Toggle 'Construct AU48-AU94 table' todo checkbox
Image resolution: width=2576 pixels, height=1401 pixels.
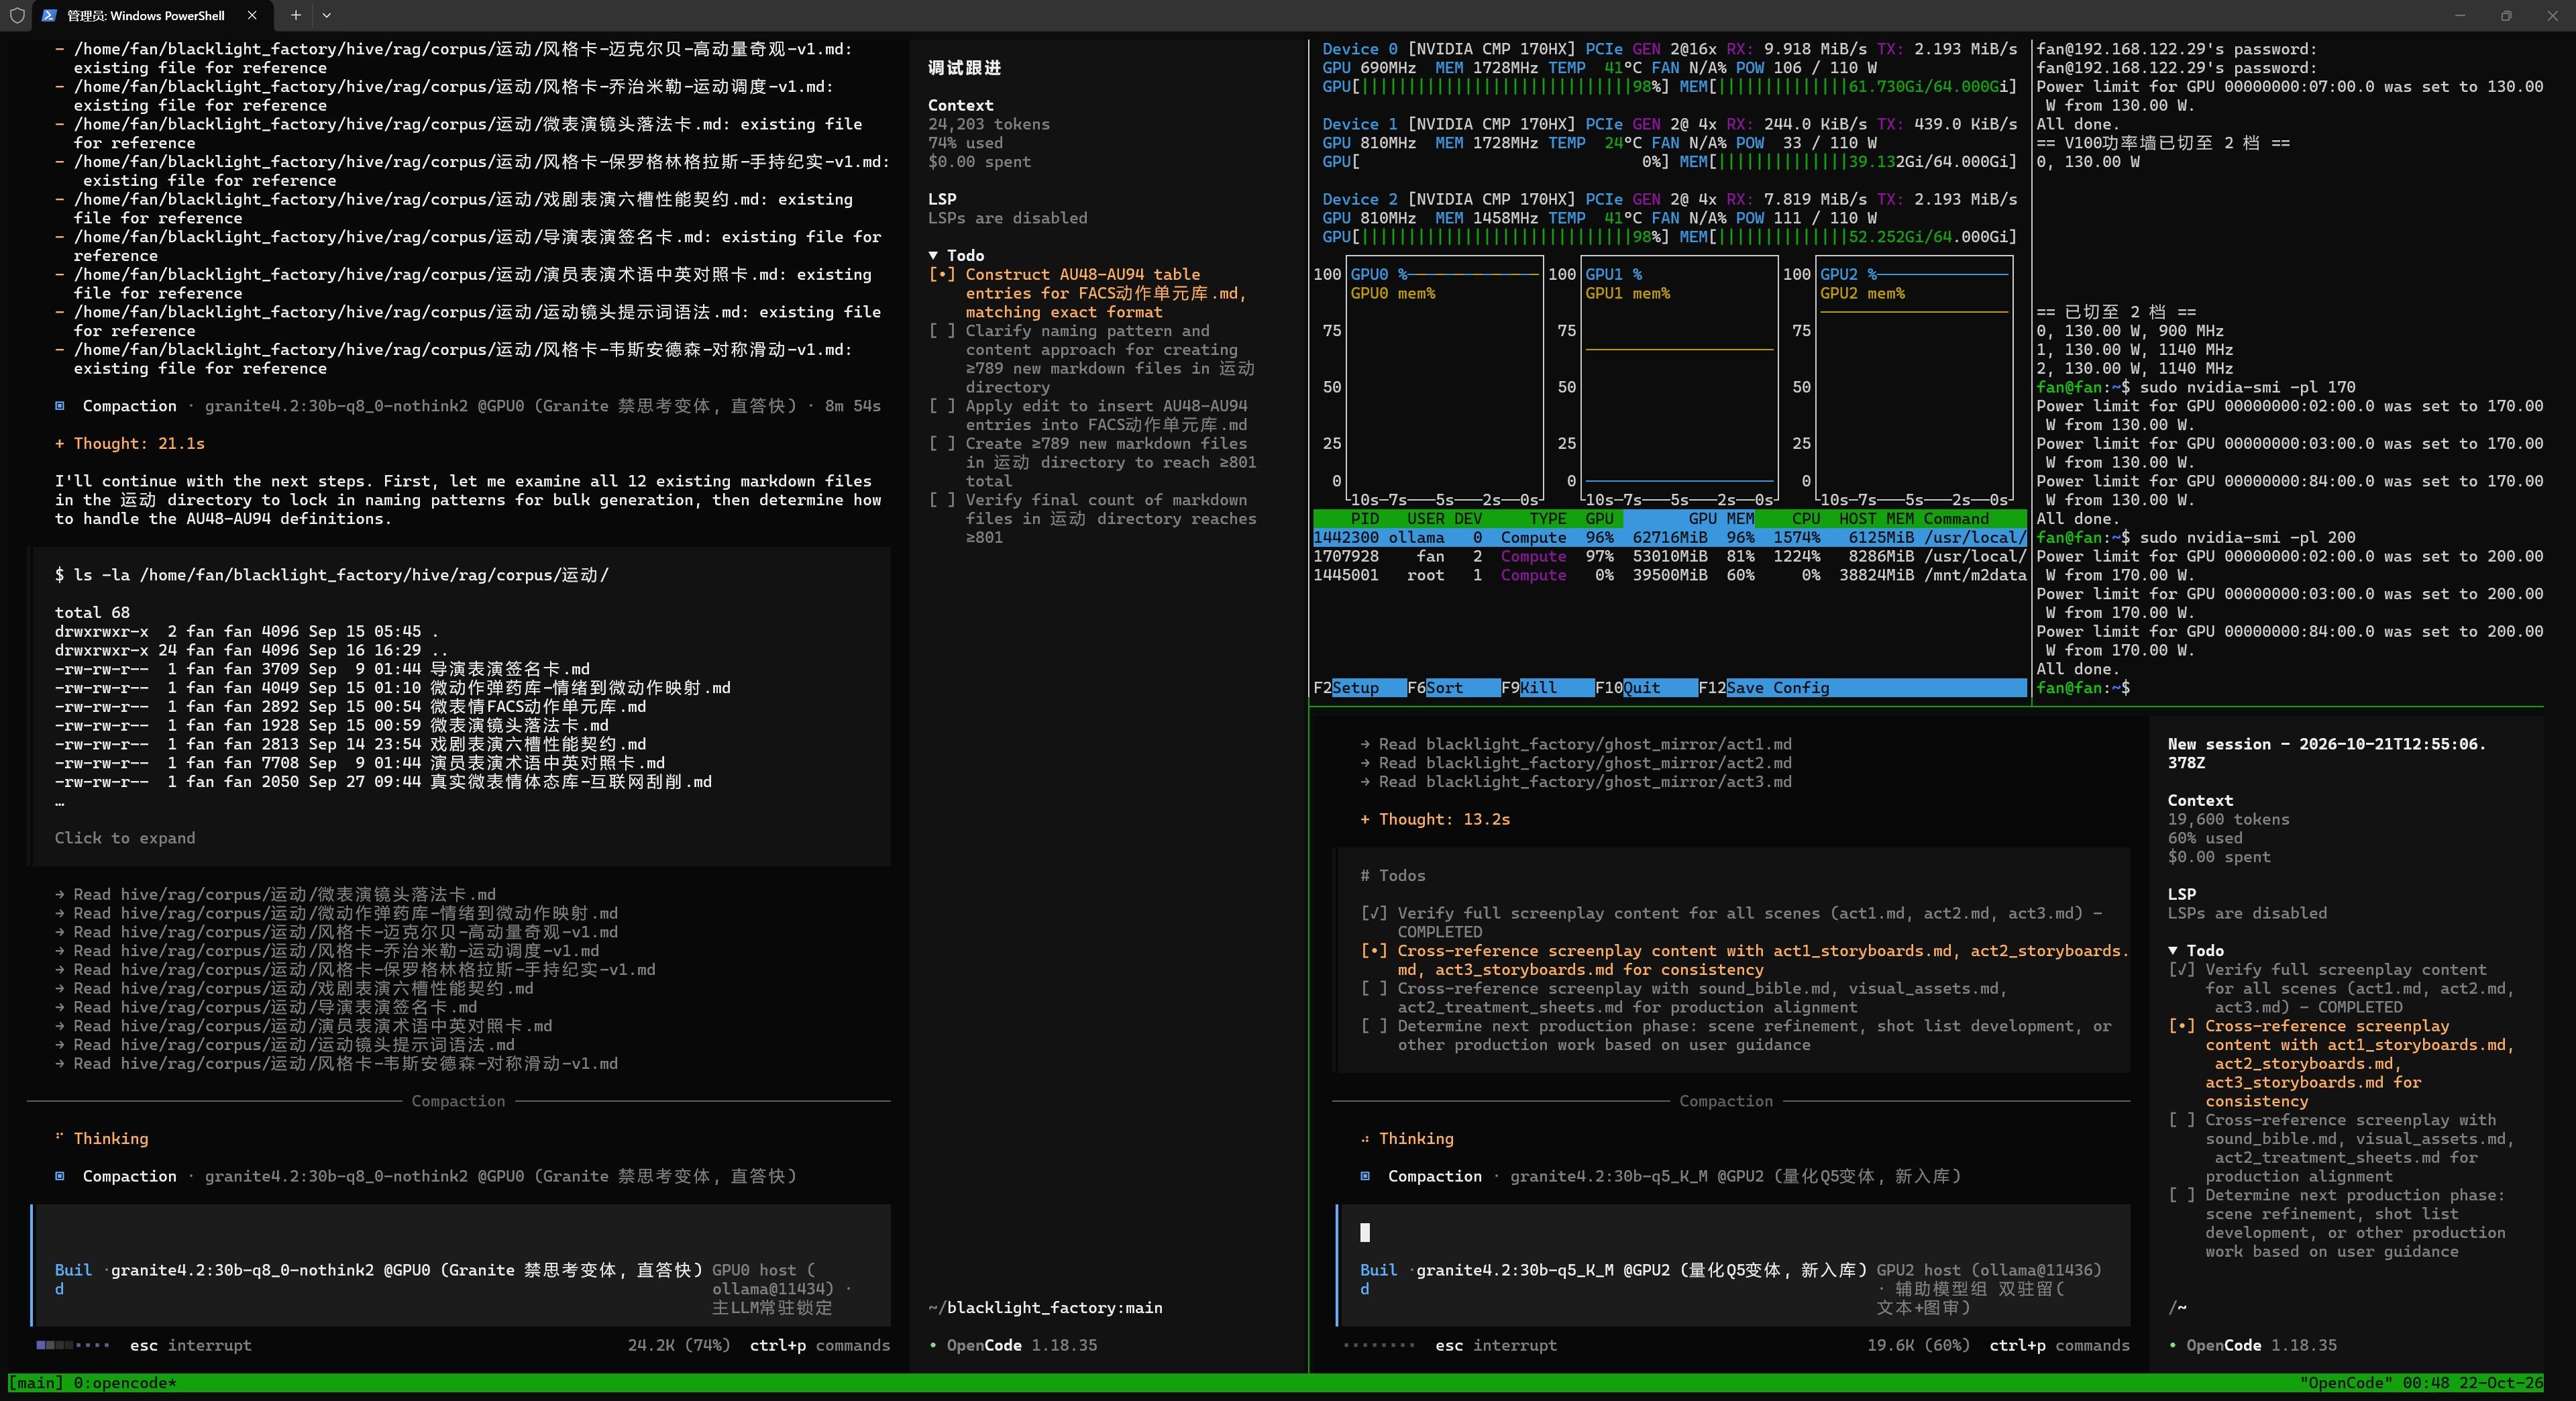[942, 274]
